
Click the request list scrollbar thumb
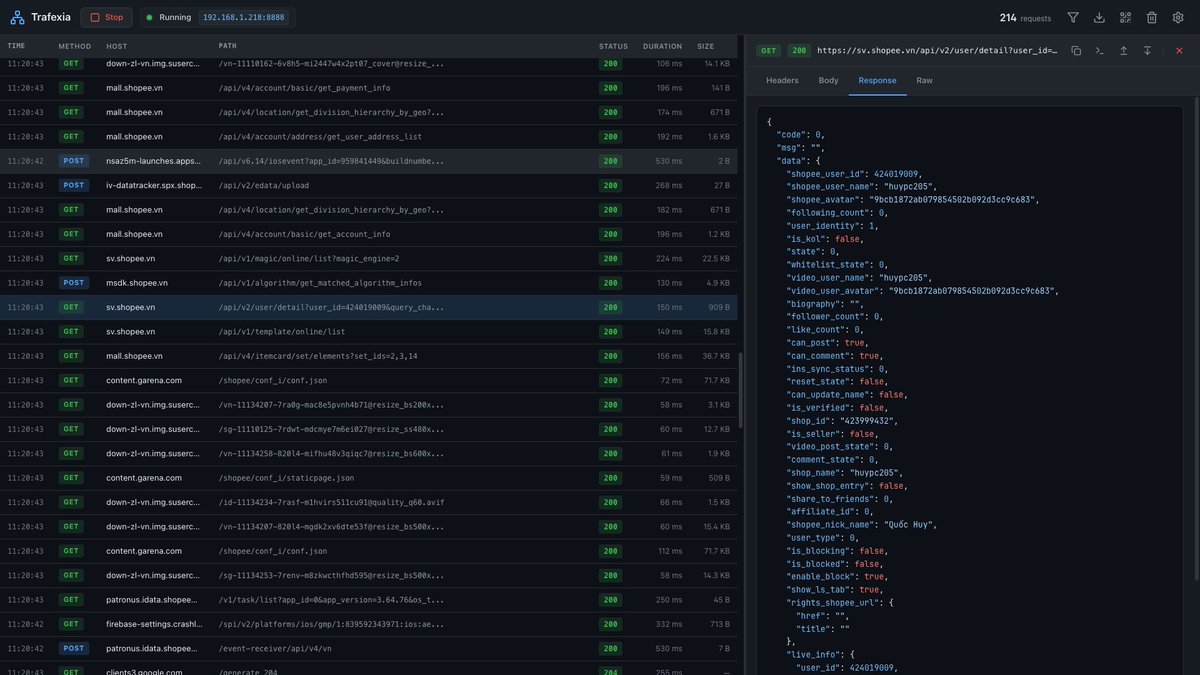[741, 390]
